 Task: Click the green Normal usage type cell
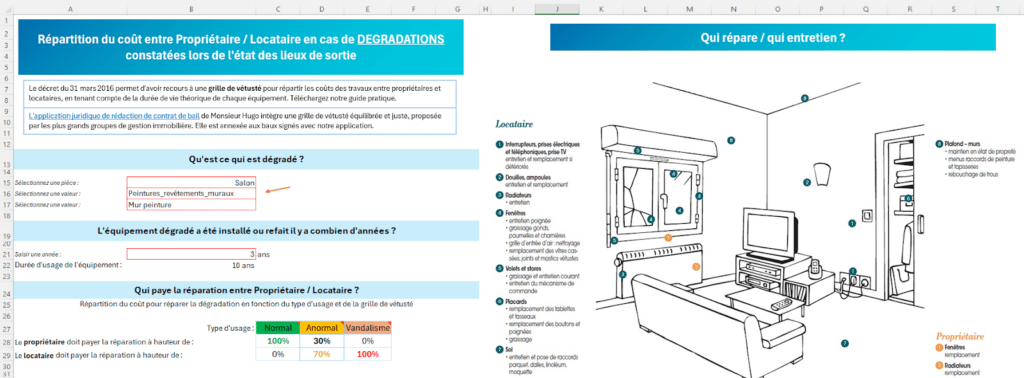point(278,328)
